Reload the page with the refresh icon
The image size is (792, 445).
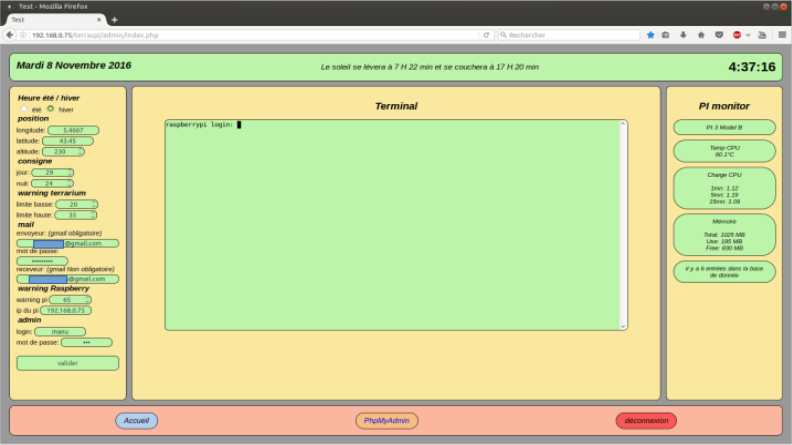487,35
